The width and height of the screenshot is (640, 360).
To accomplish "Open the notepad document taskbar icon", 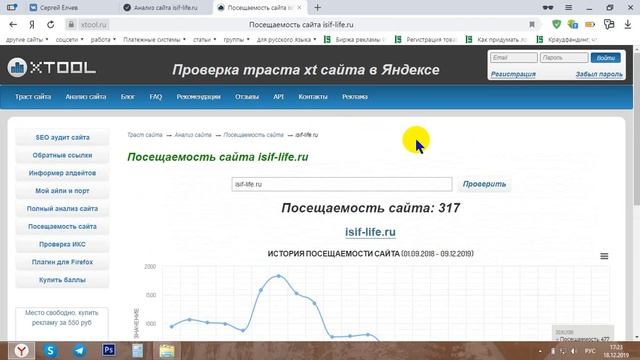I will [138, 350].
